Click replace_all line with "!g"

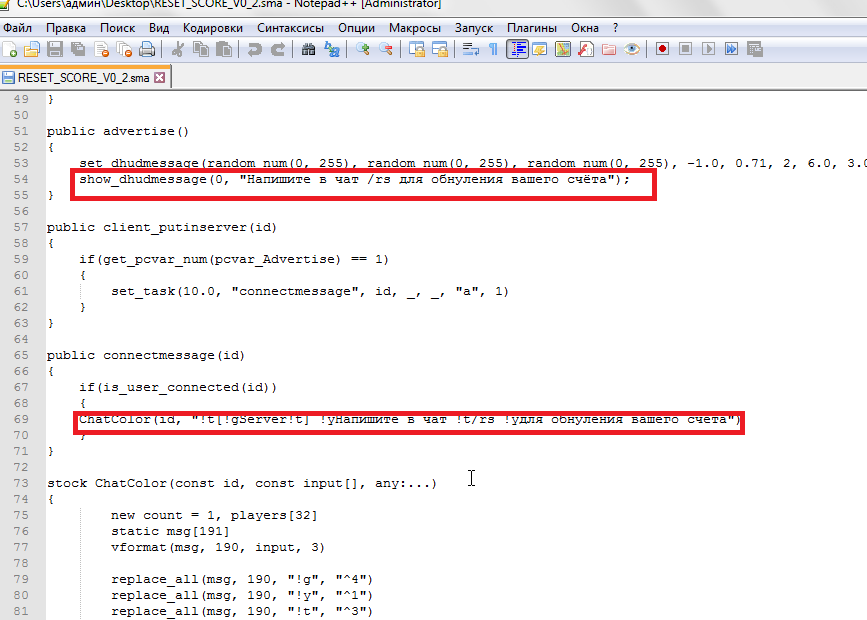click(x=242, y=580)
